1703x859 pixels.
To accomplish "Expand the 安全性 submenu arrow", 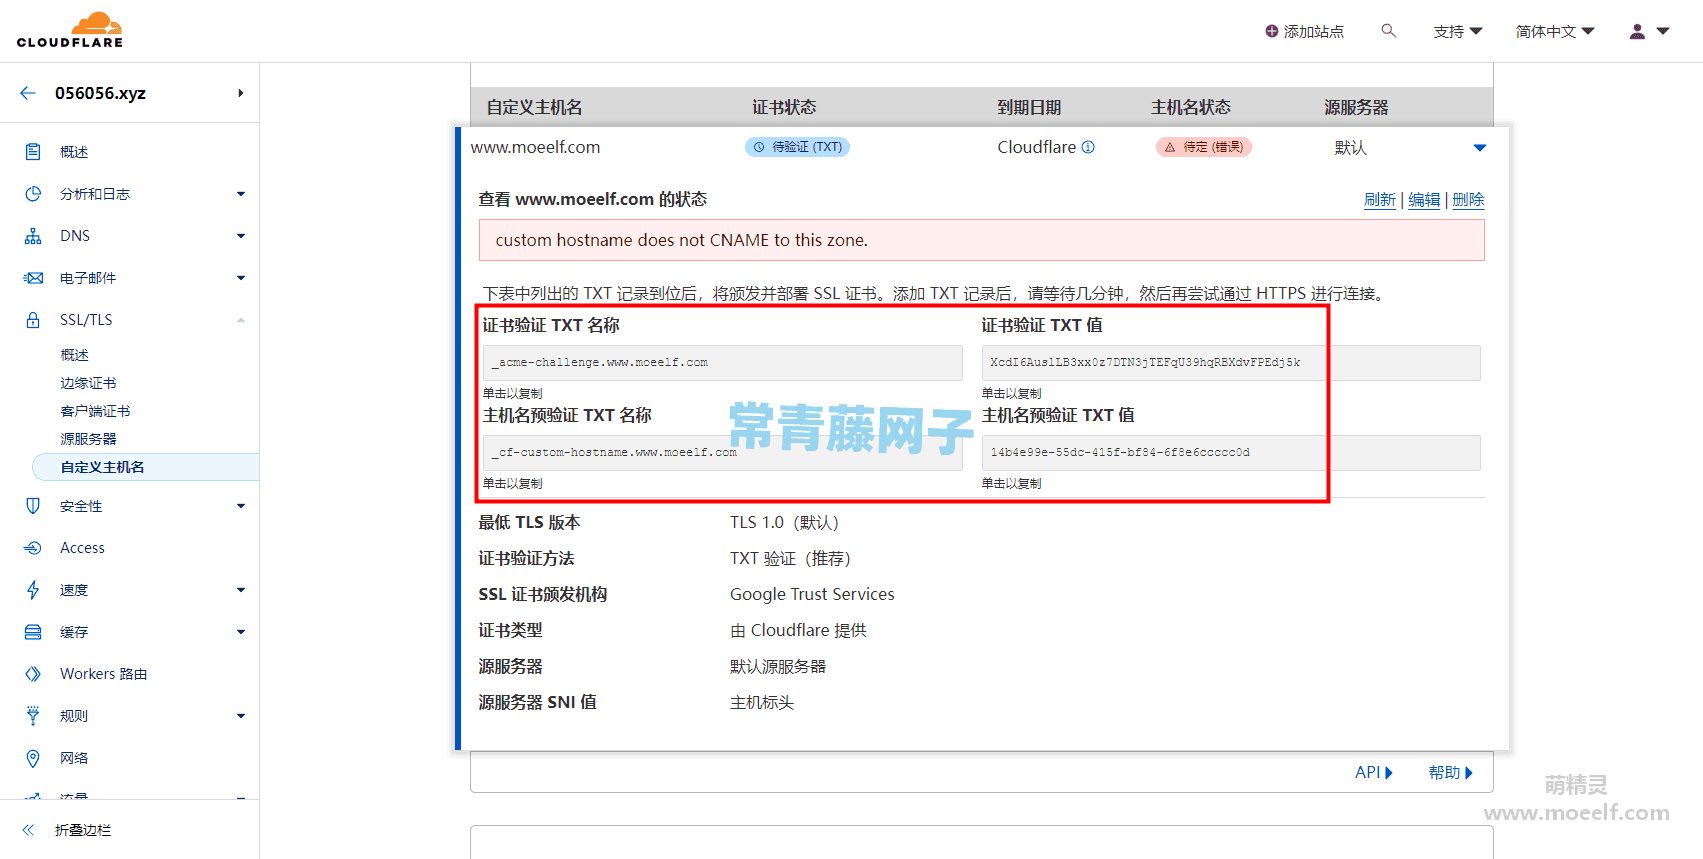I will tap(241, 506).
